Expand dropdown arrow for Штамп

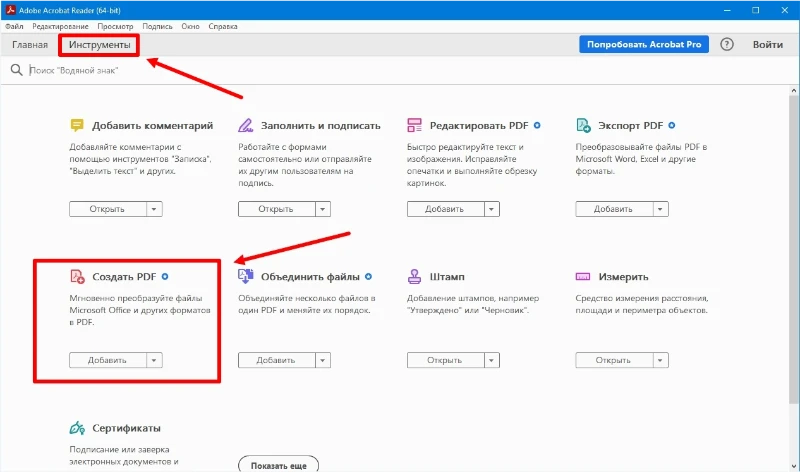[491, 360]
